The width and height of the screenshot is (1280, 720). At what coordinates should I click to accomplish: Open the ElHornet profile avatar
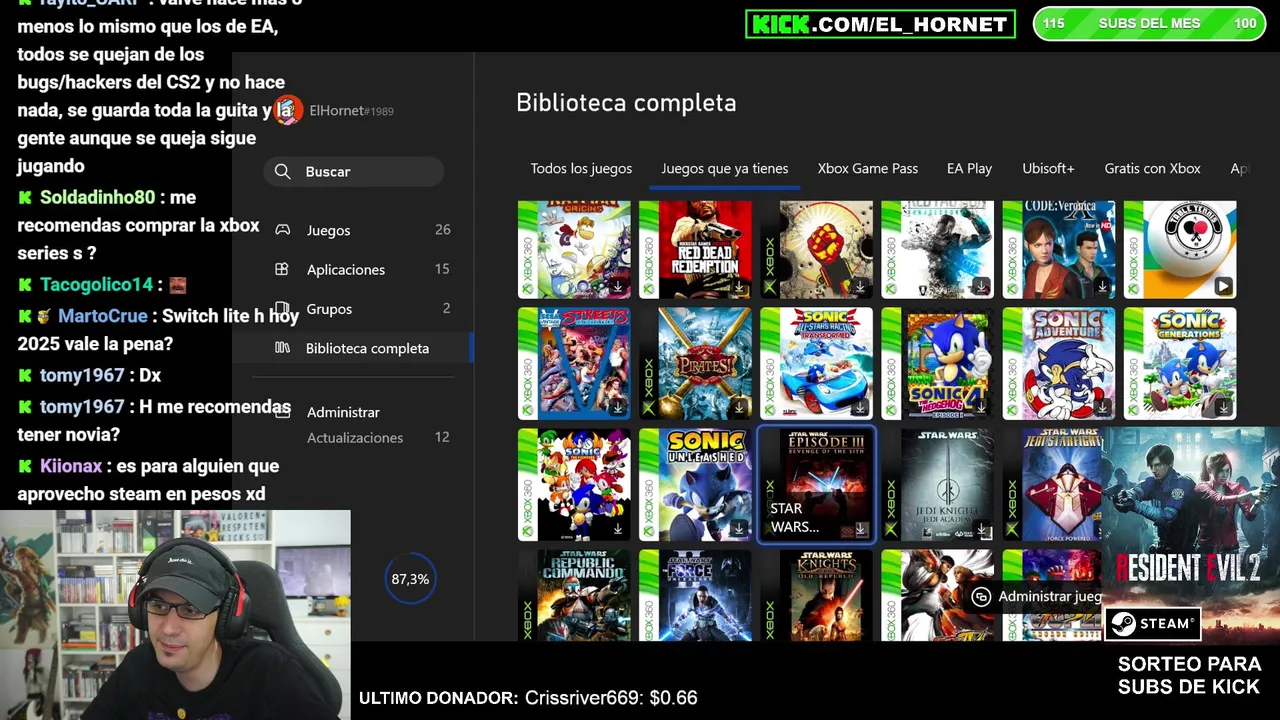288,110
